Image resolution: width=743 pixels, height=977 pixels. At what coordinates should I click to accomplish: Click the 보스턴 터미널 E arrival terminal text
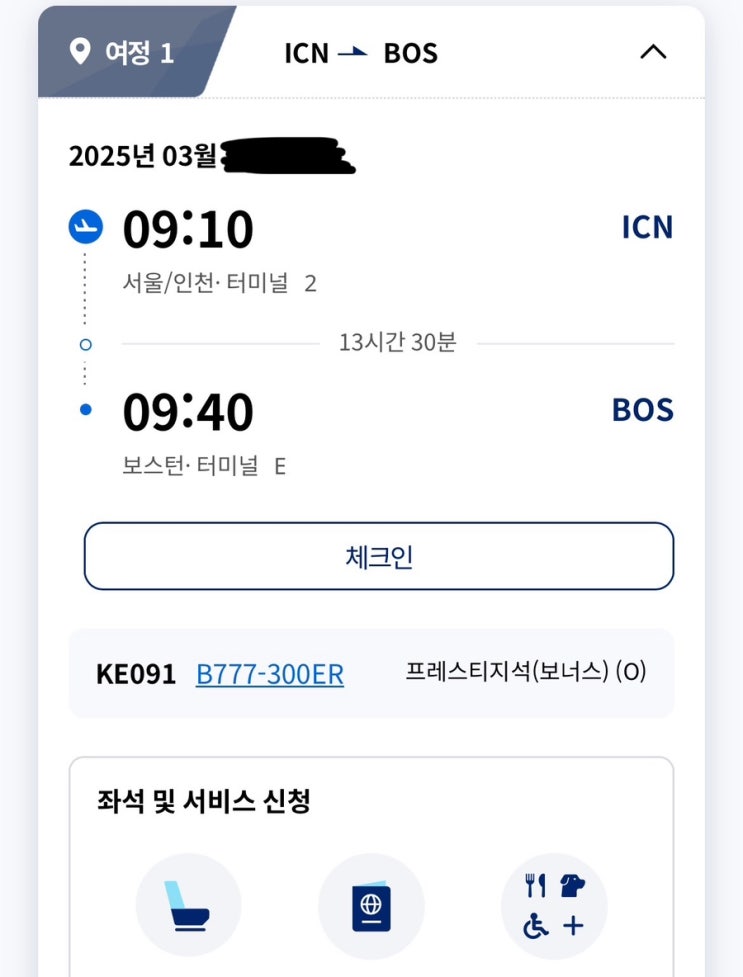204,466
